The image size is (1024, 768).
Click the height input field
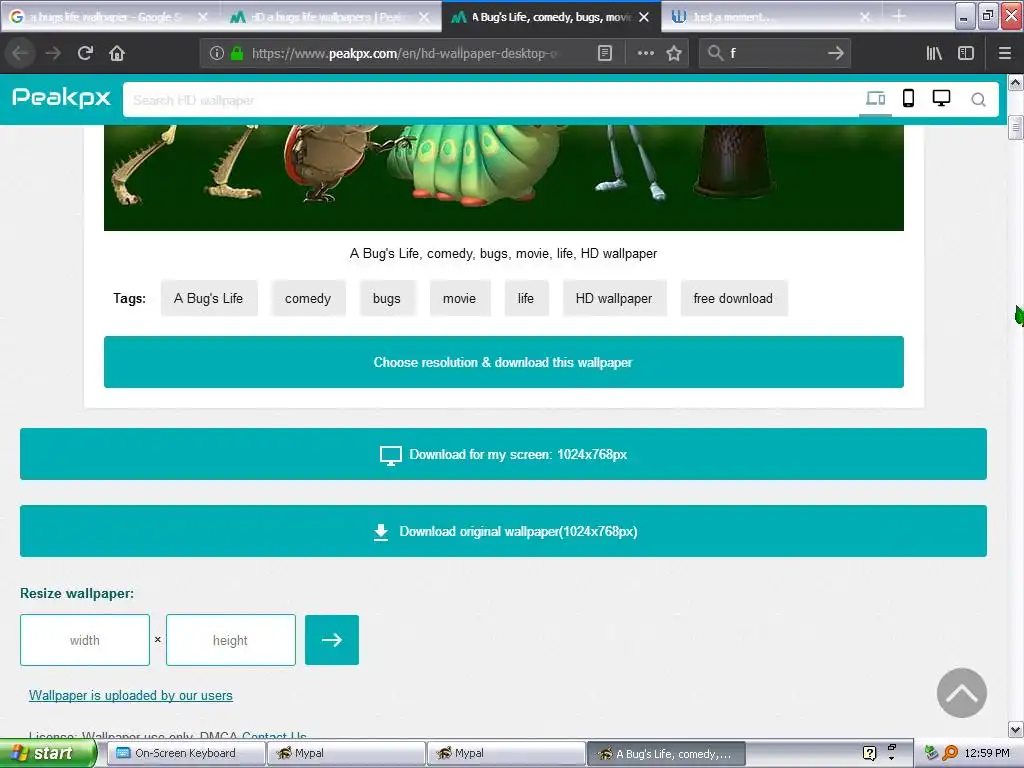[x=231, y=640]
